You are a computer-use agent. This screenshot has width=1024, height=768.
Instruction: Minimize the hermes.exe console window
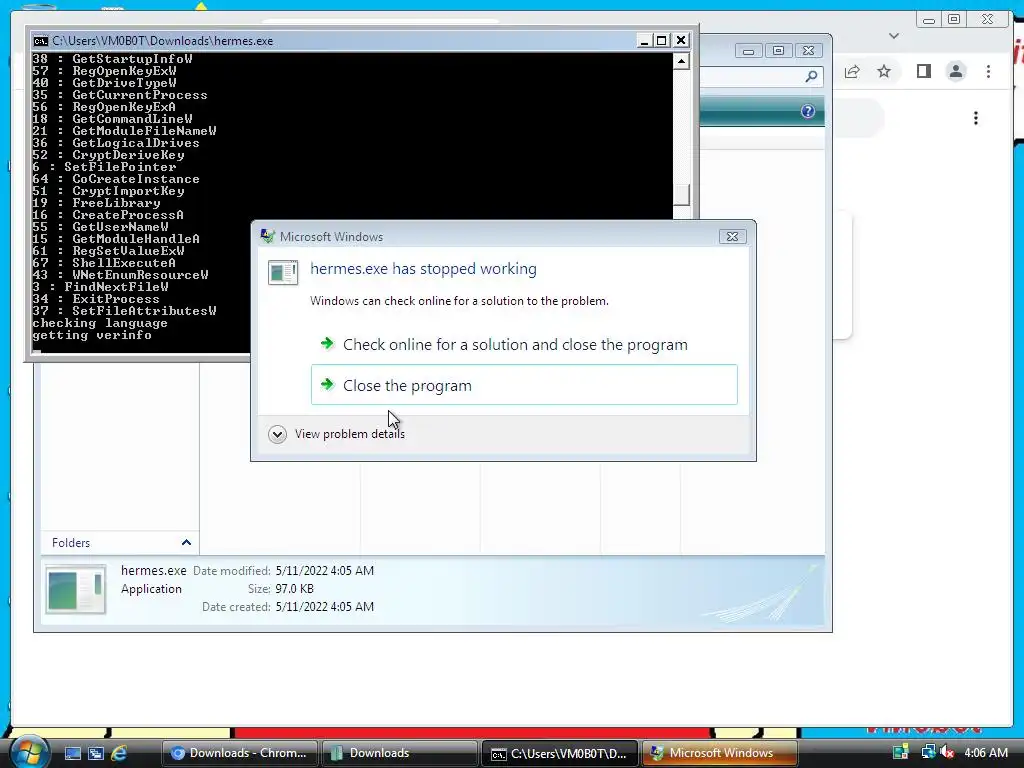point(644,40)
